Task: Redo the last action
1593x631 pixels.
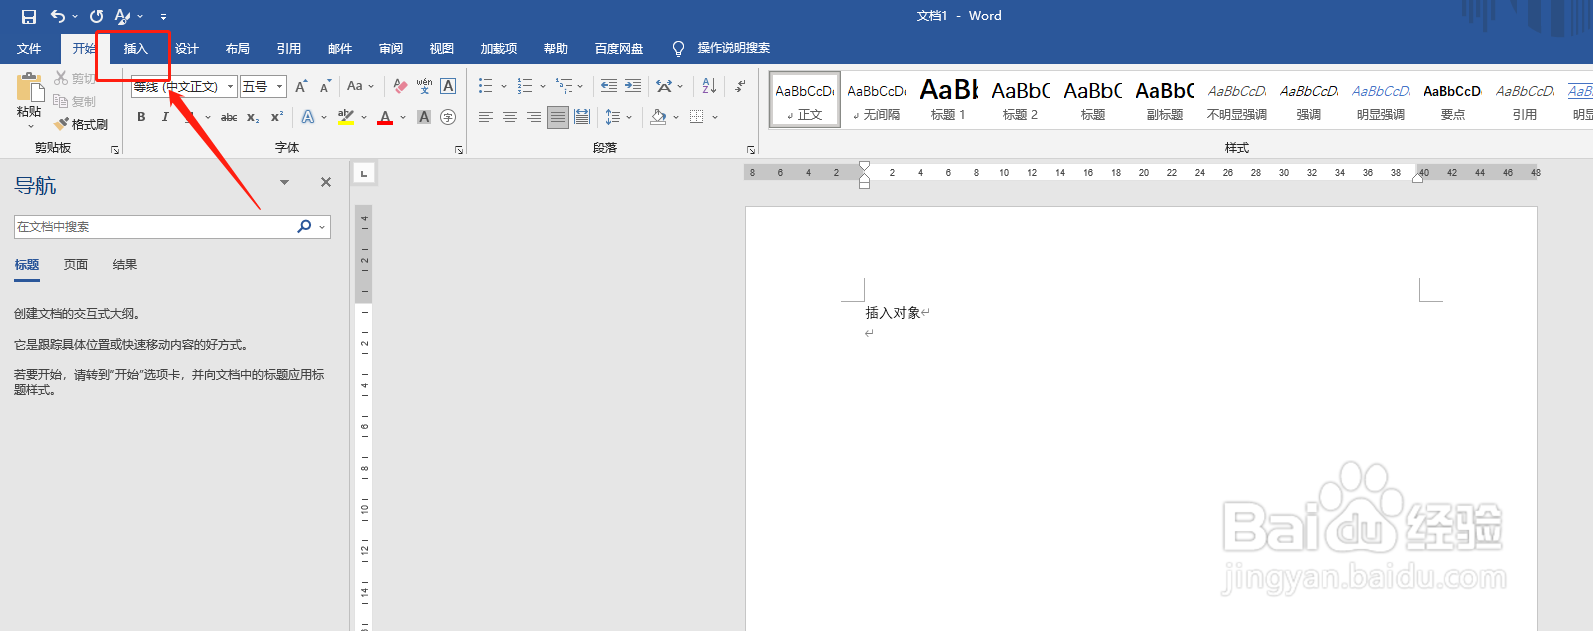Action: tap(96, 16)
